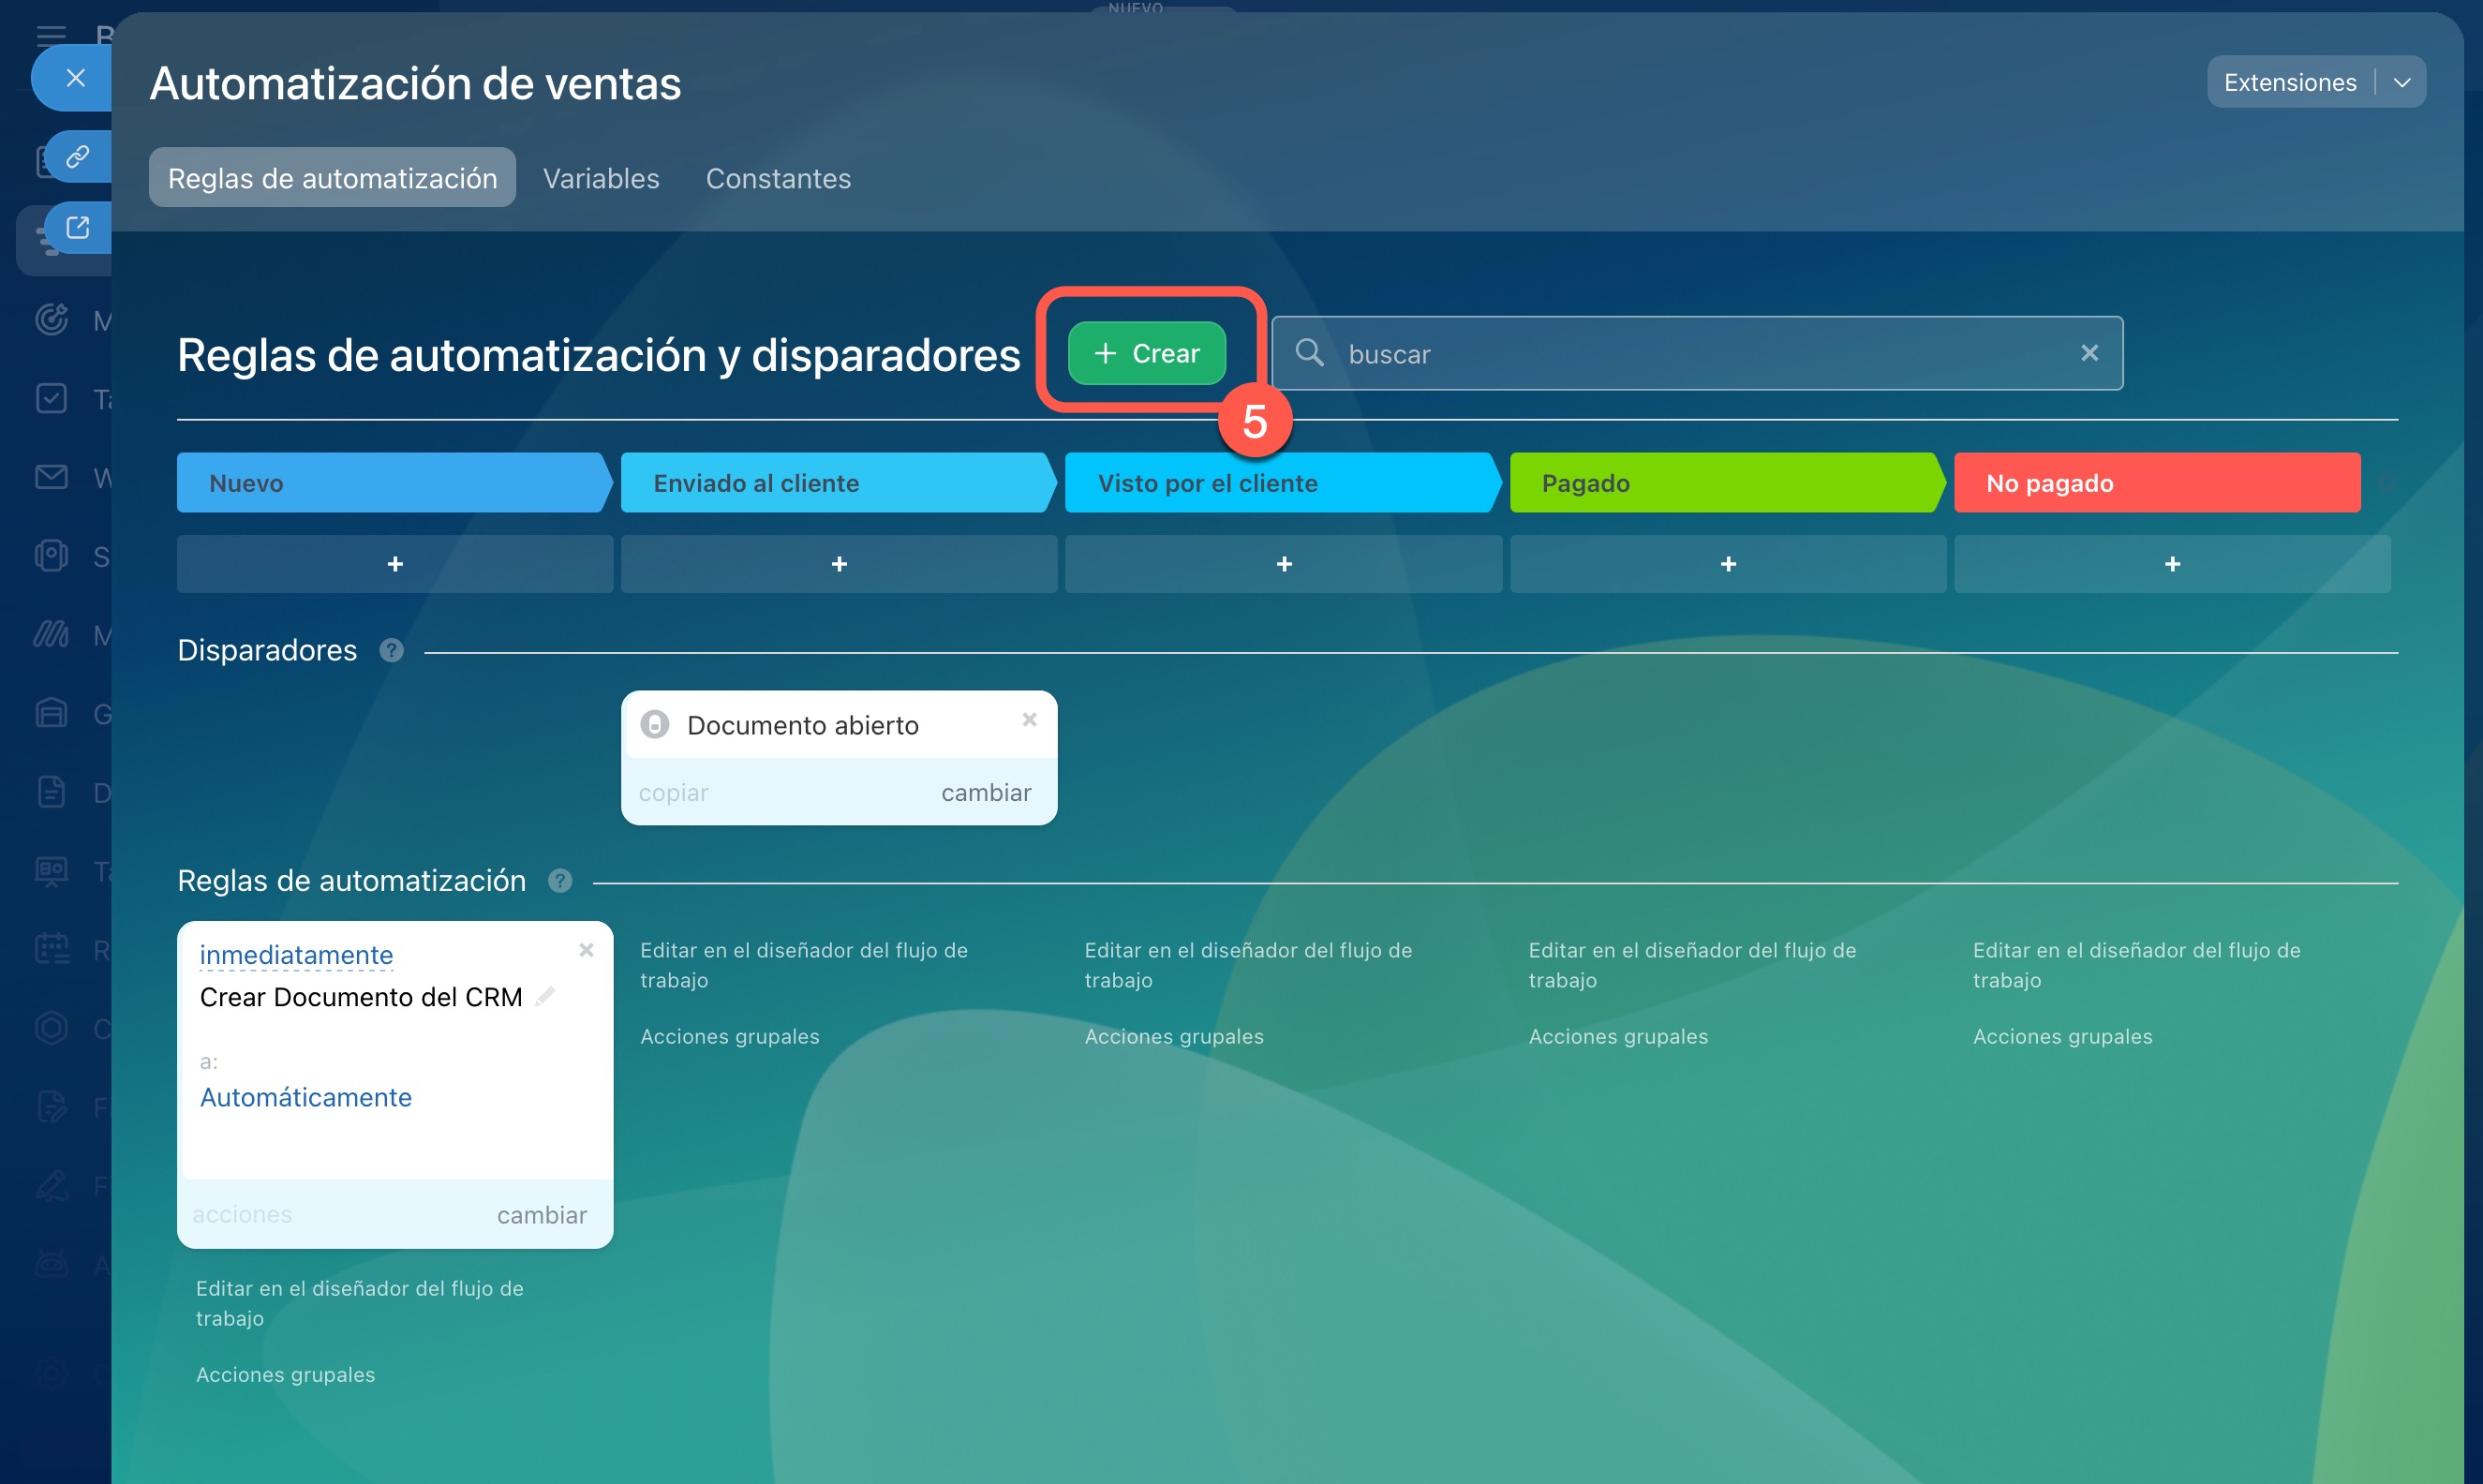Viewport: 2483px width, 1484px height.
Task: Switch to the Variables tab
Action: (x=600, y=178)
